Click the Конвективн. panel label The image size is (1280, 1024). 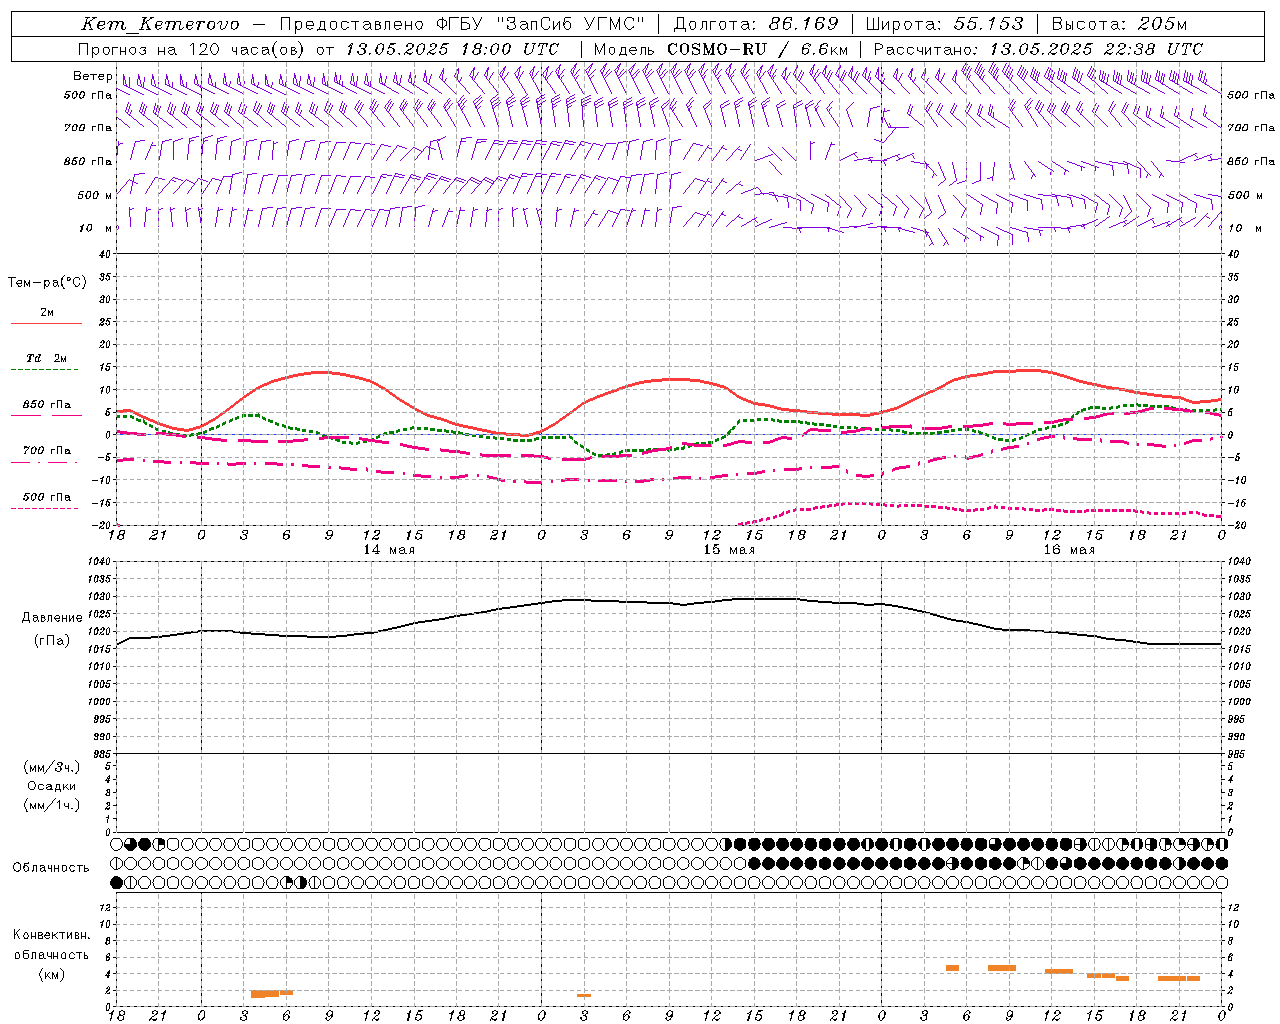click(51, 935)
